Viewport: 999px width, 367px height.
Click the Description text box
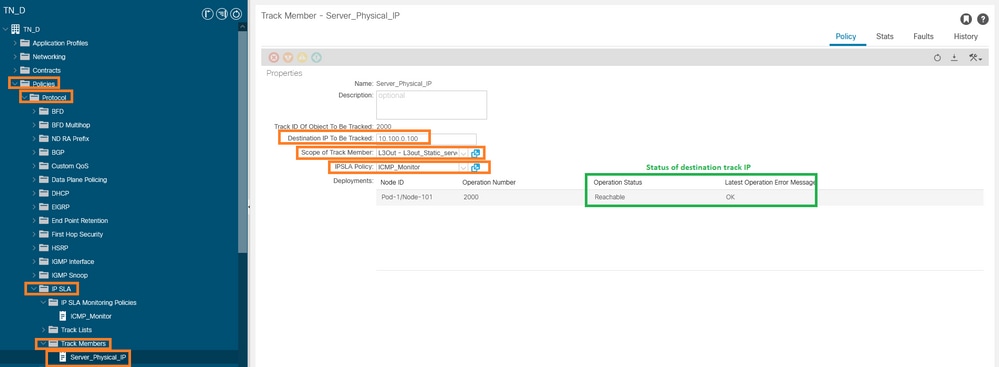pos(431,104)
